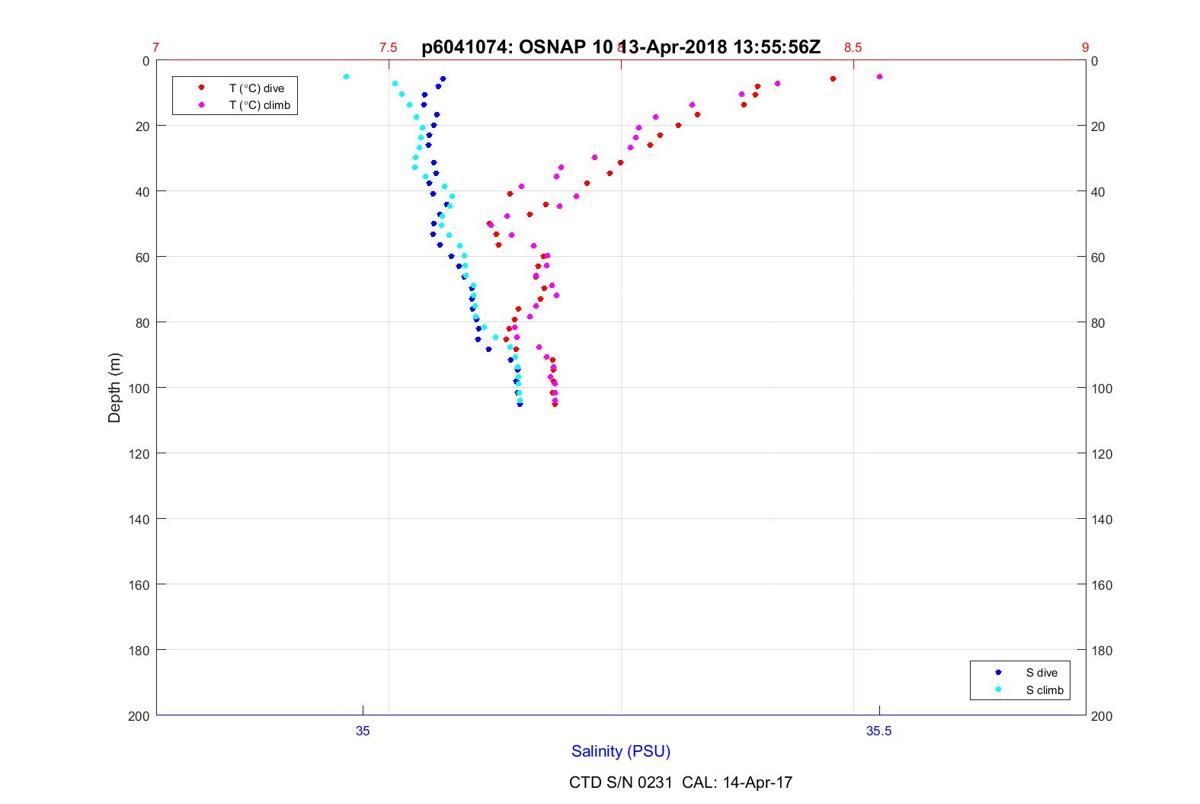1200x804 pixels.
Task: Click the red top-axis tick label 7
Action: [x=156, y=47]
